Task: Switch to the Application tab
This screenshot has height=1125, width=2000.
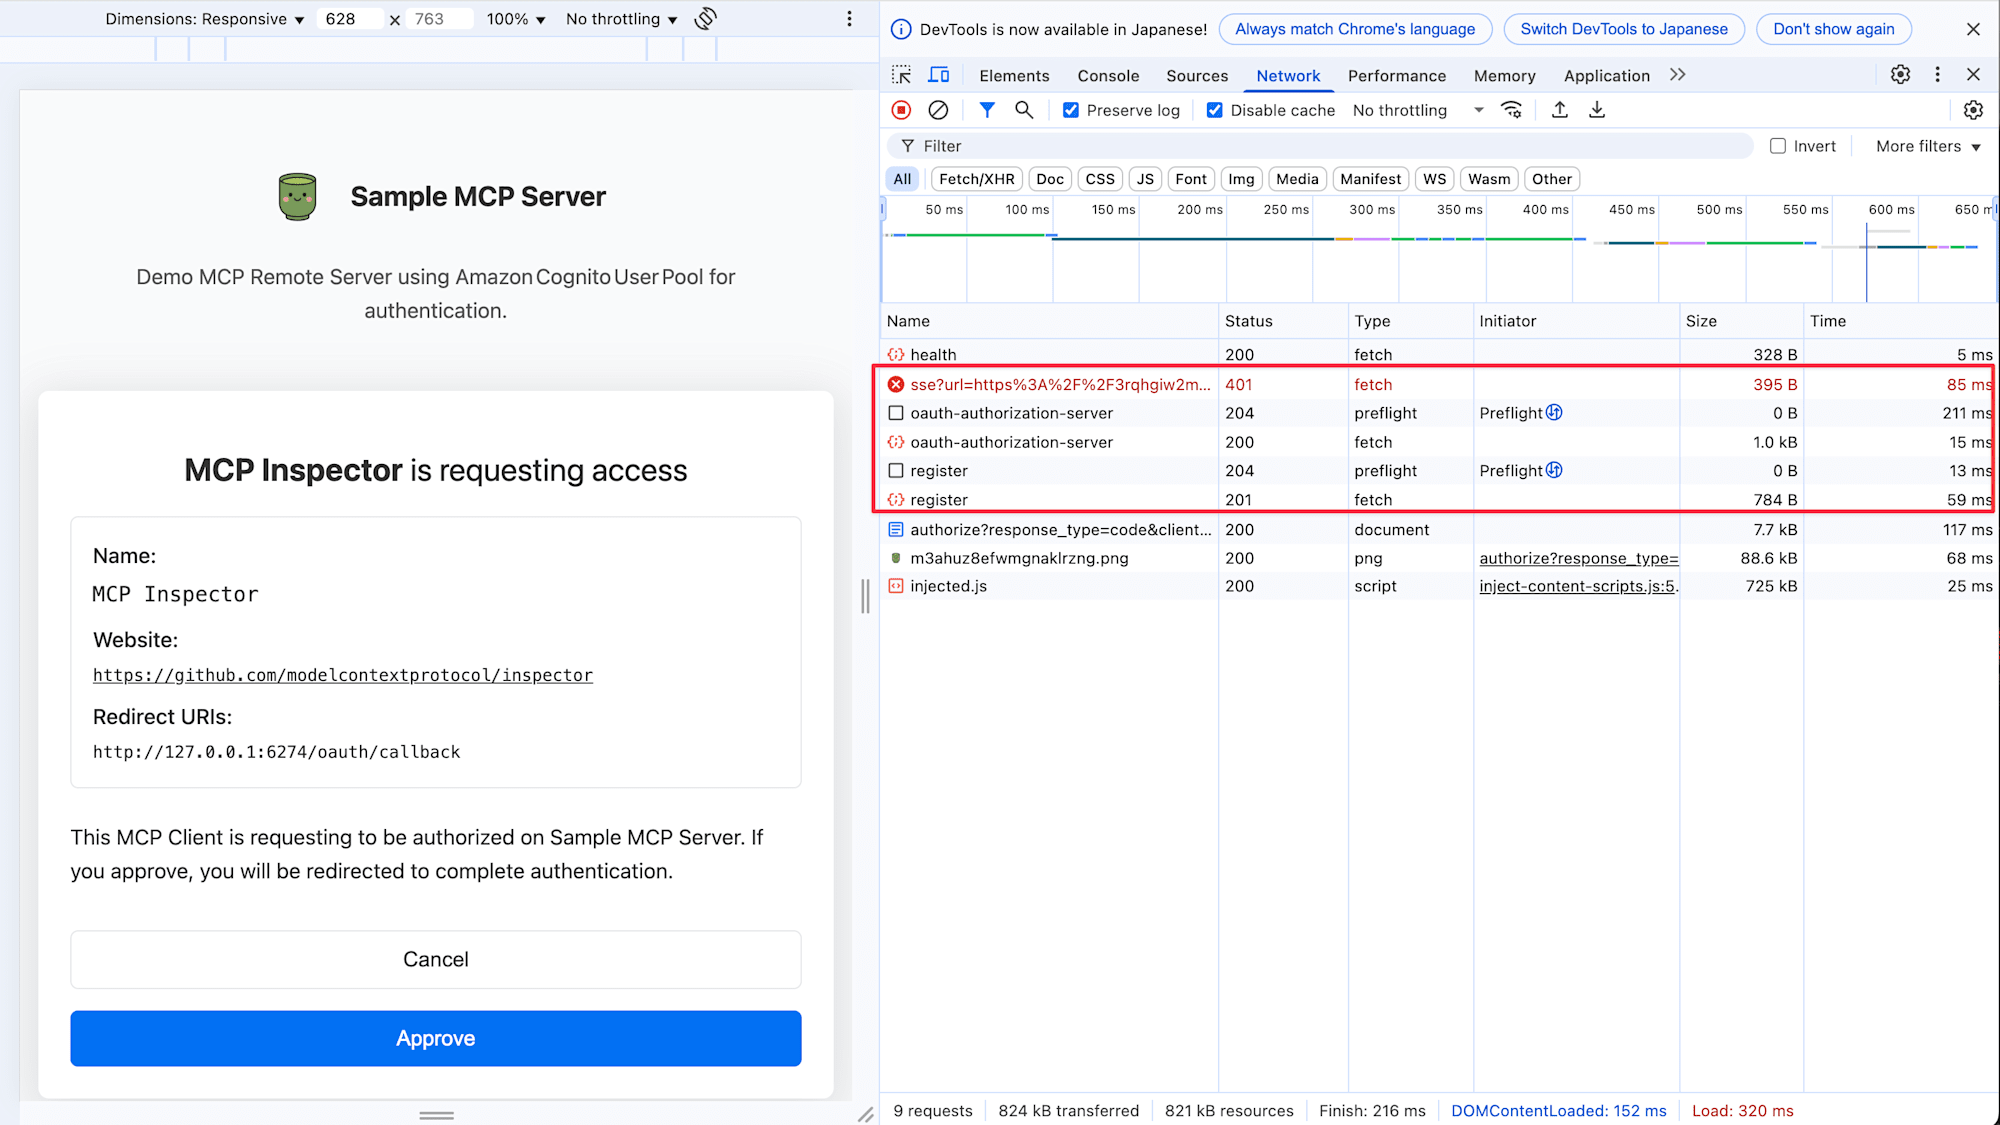Action: 1606,76
